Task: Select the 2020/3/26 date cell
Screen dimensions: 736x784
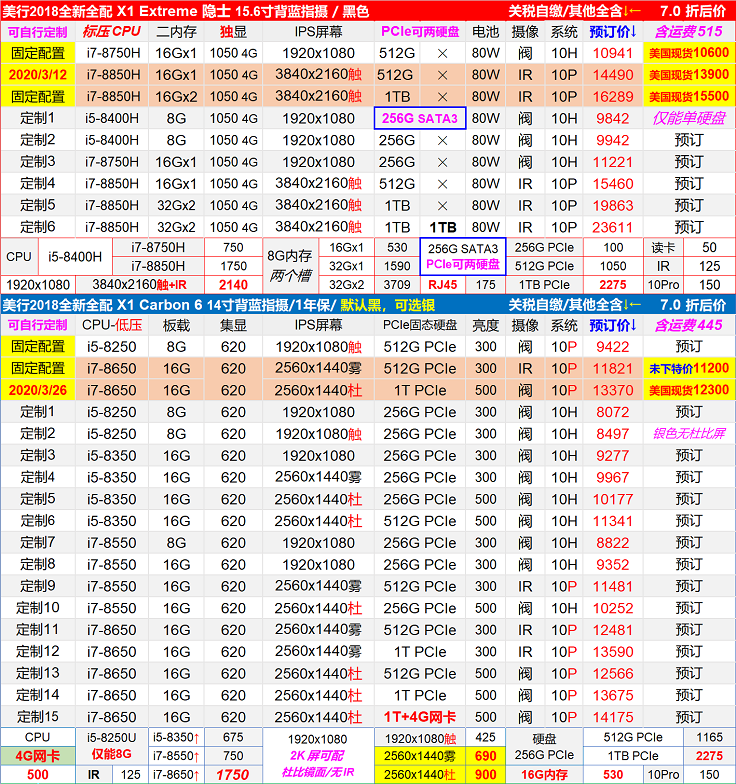Action: 37,390
